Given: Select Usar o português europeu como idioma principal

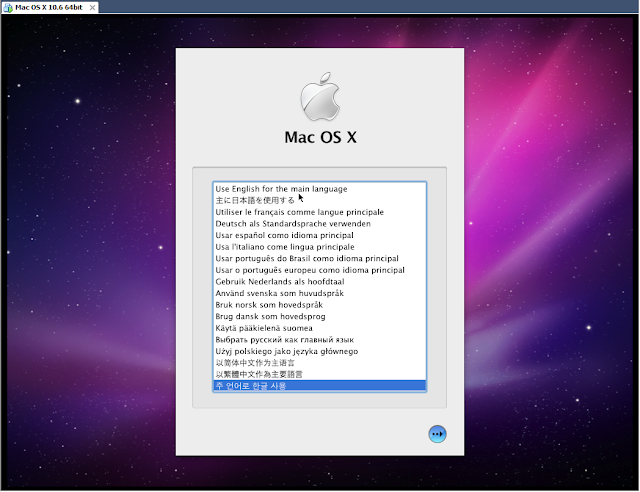Looking at the screenshot, I should [x=320, y=270].
